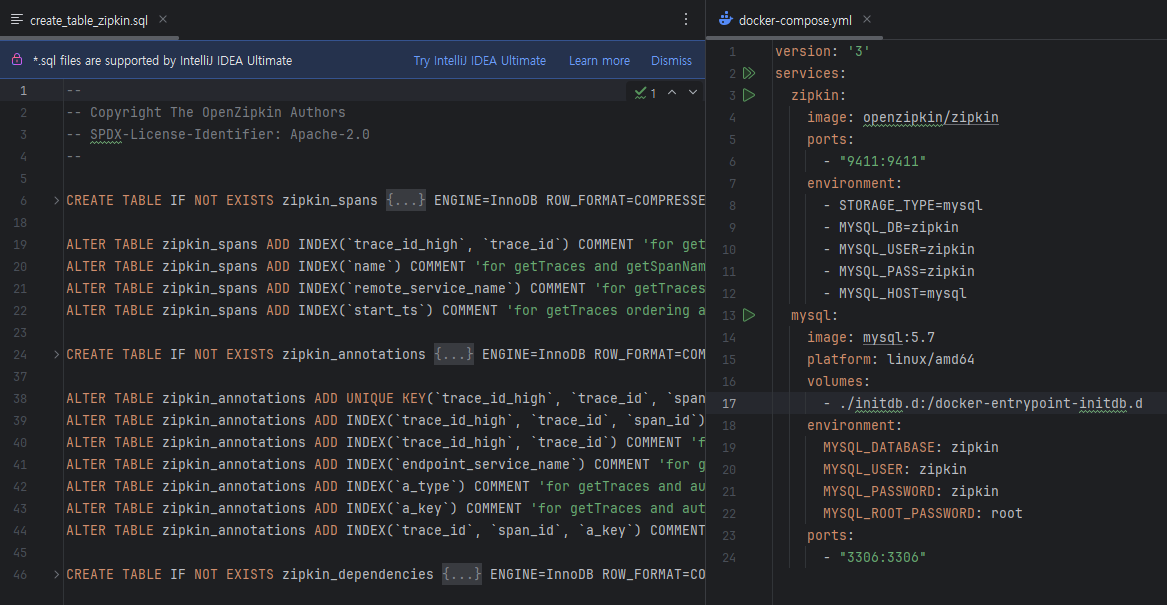Screen dimensions: 1167x605
Task: Expand folded {...} block after zipkin_annotations
Action: [454, 354]
